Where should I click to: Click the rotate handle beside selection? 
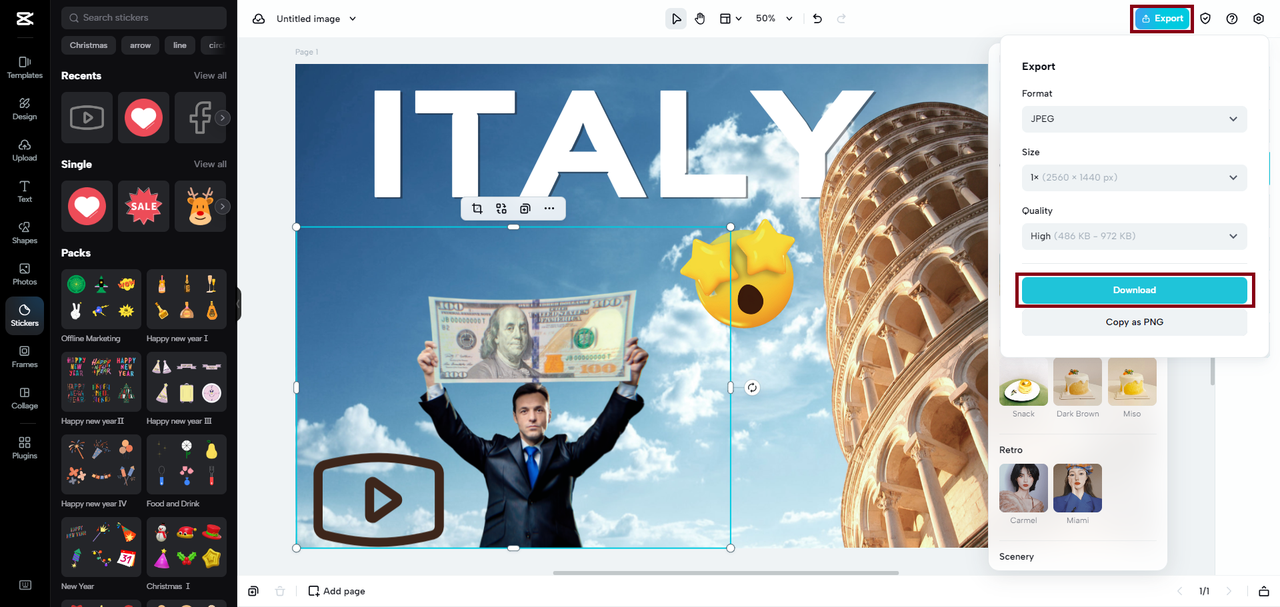pos(752,387)
